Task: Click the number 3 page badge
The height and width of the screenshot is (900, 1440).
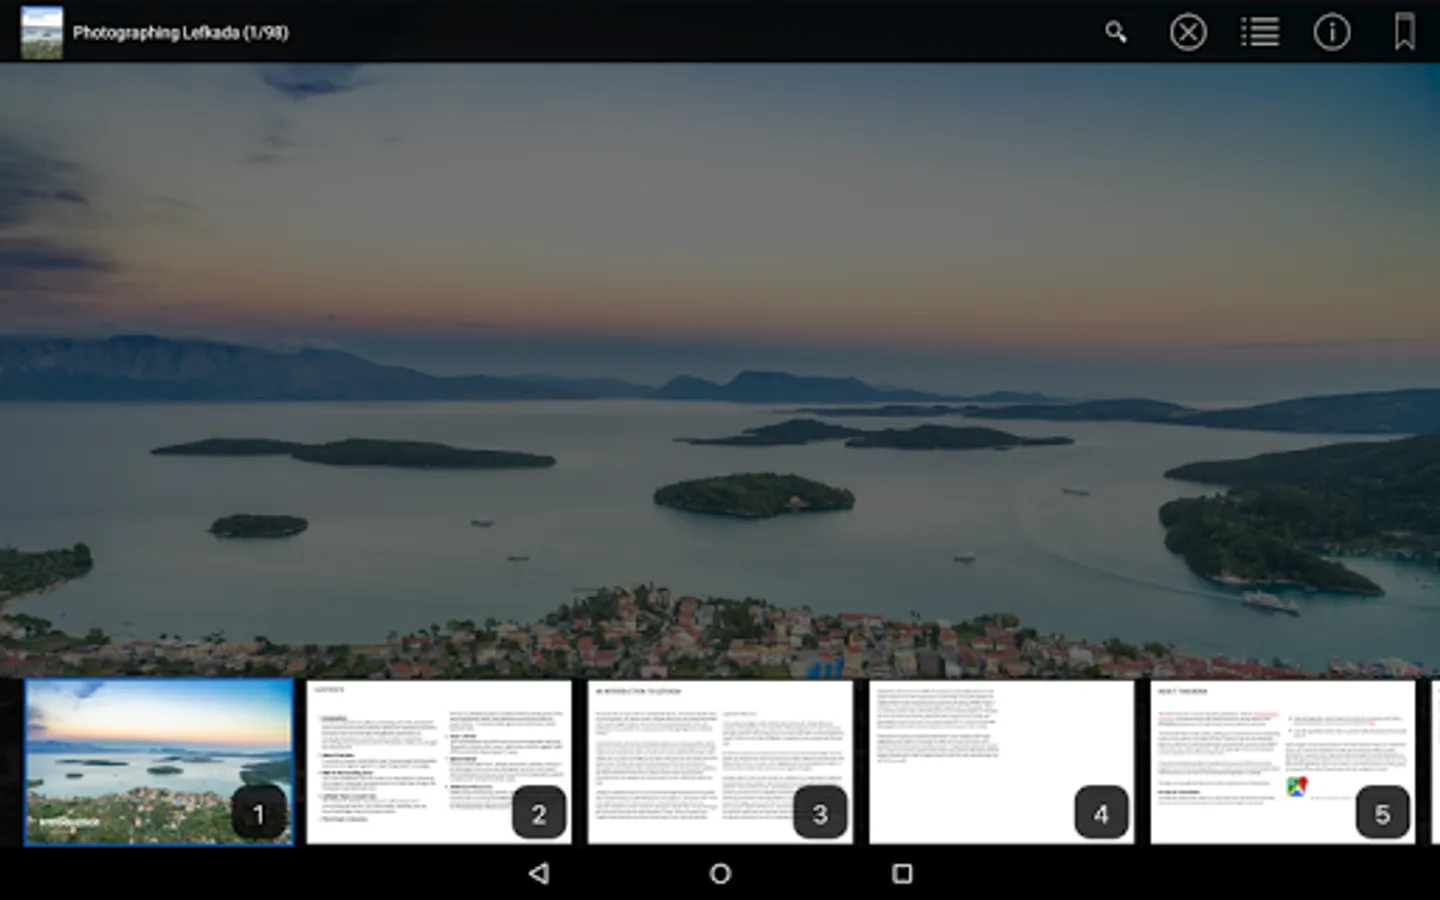Action: 820,813
